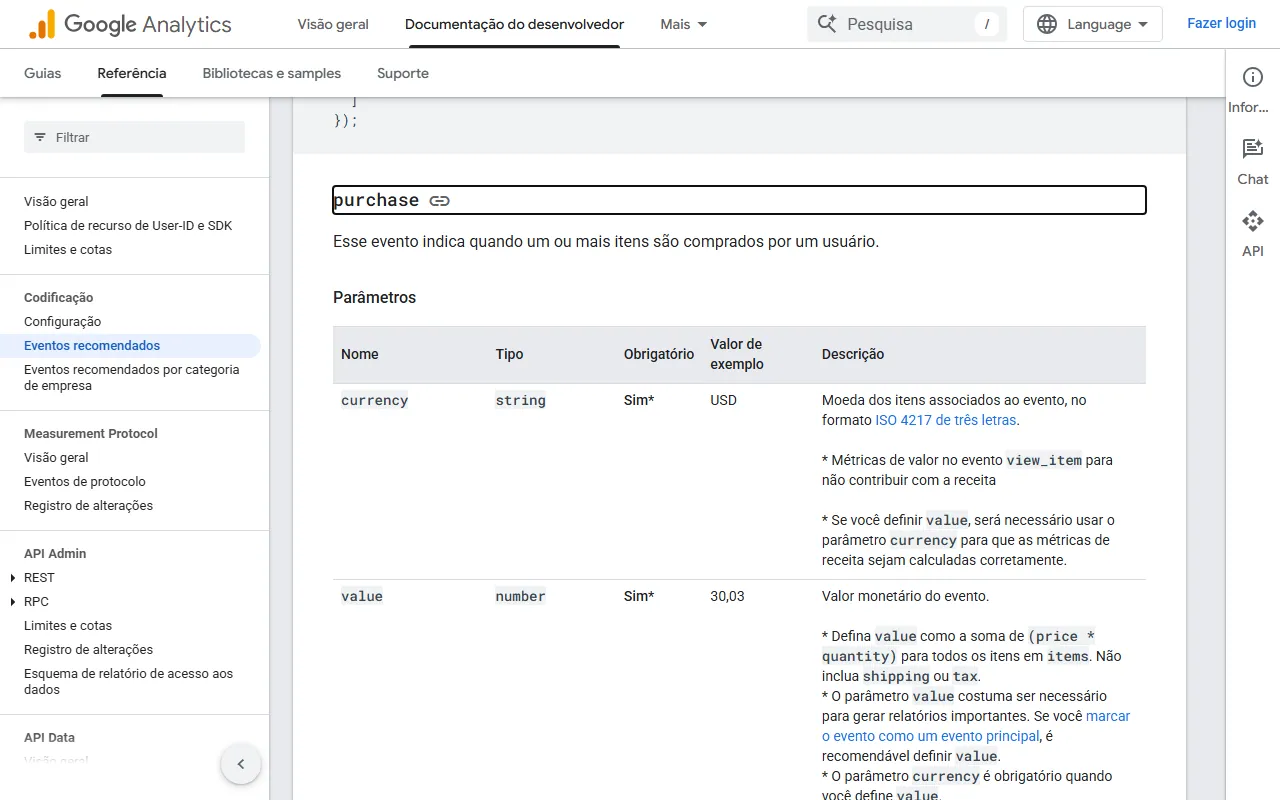Click the filter lines icon in Filtrar box
Viewport: 1280px width, 800px height.
click(x=40, y=137)
